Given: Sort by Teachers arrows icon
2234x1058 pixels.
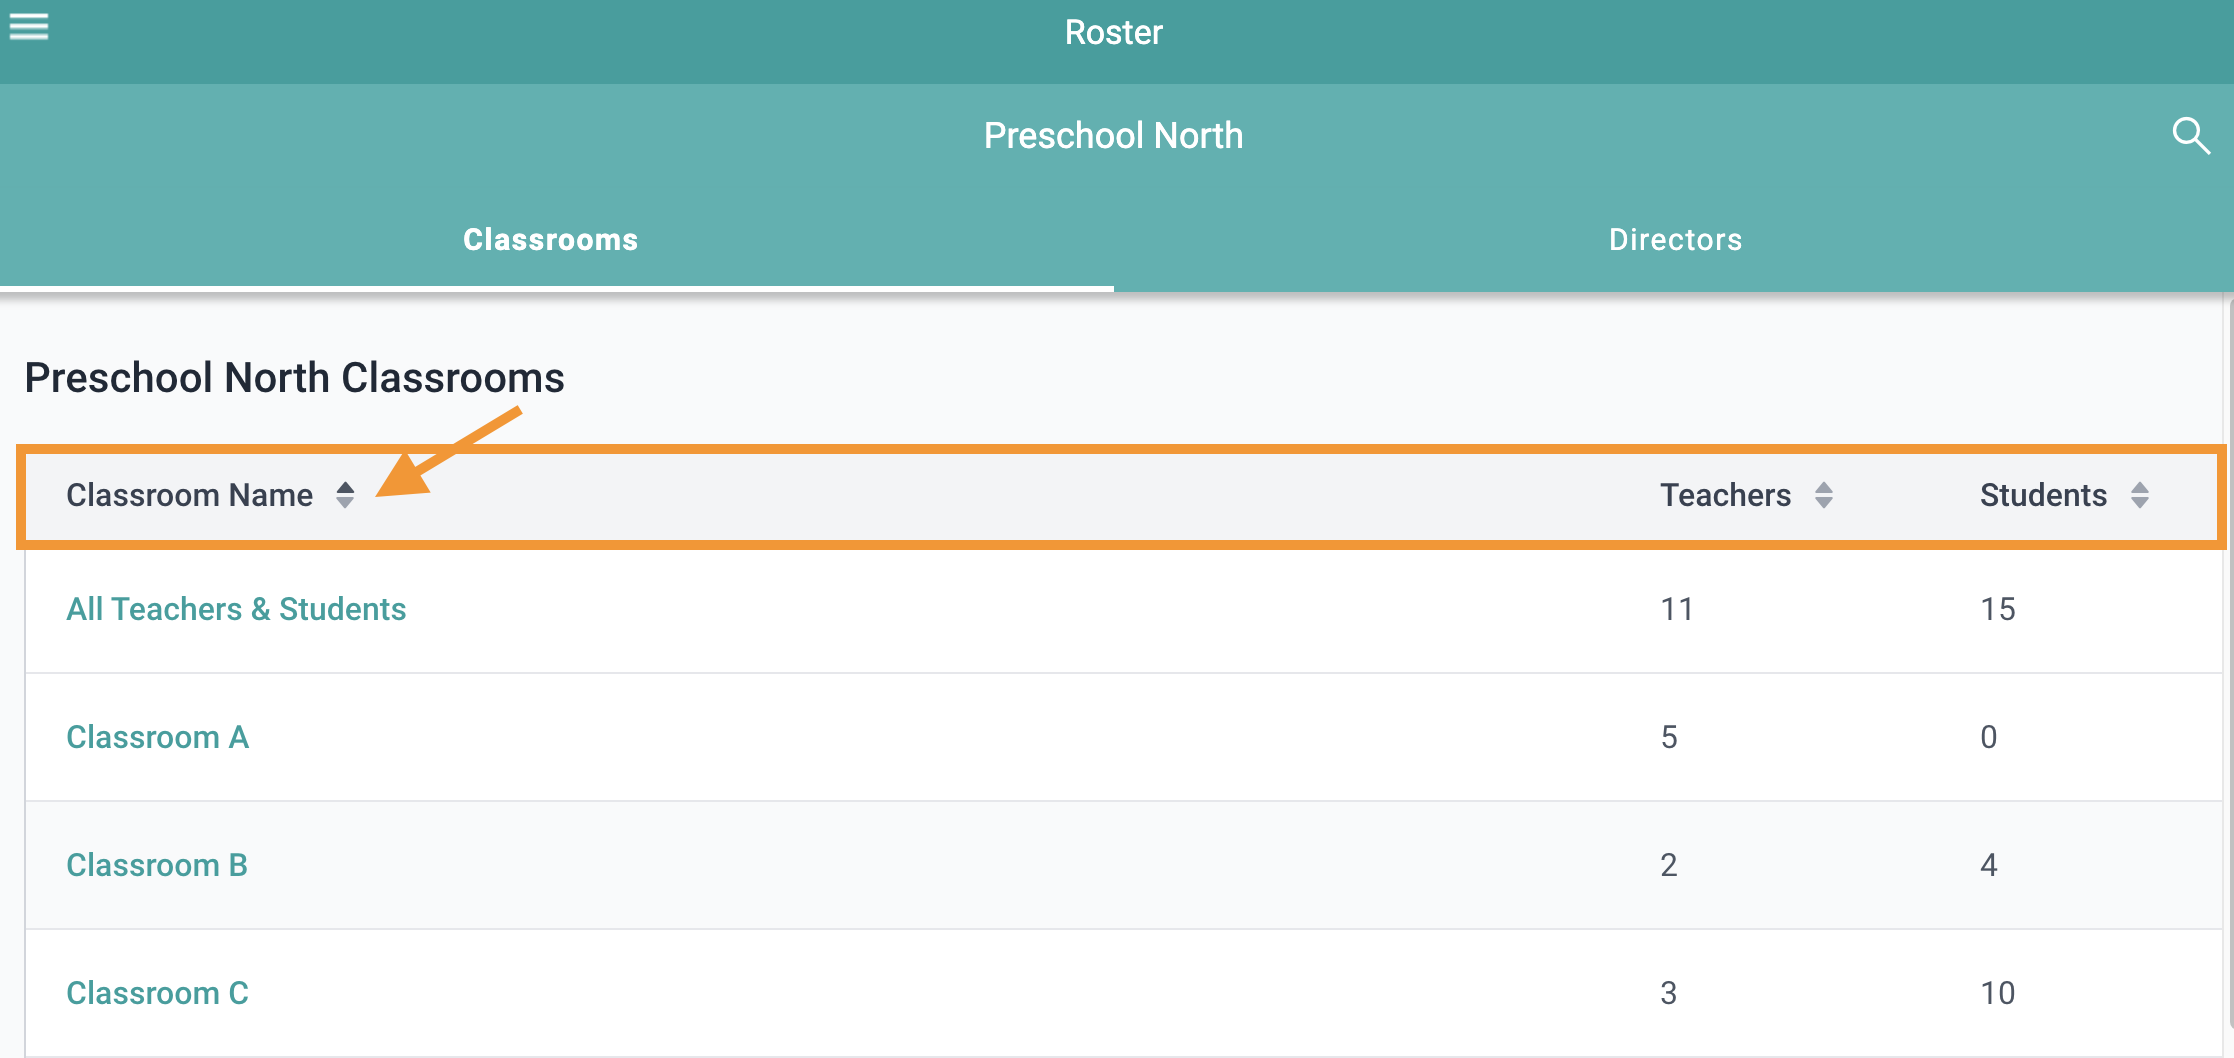Looking at the screenshot, I should 1824,495.
